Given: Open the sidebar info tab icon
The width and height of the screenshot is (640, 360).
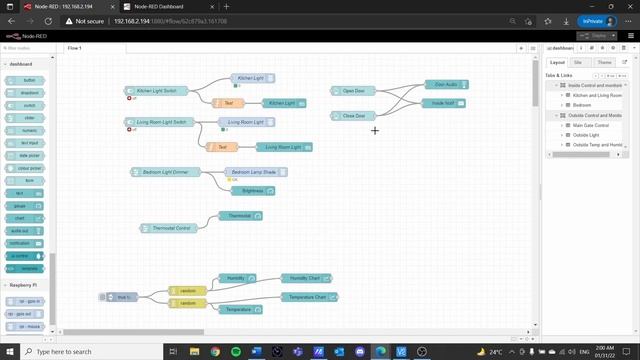Looking at the screenshot, I should tap(581, 48).
